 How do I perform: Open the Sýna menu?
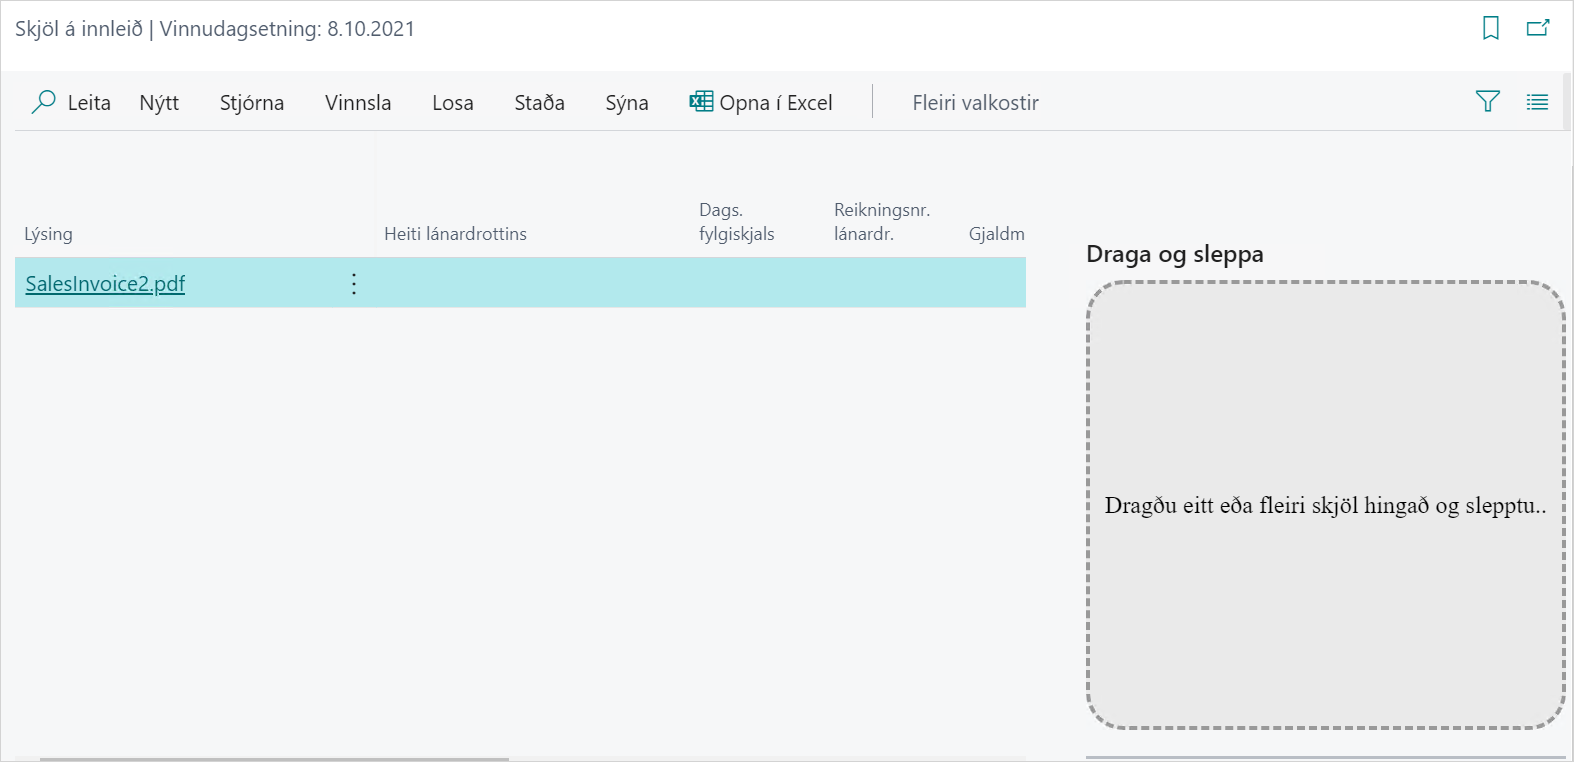pos(626,103)
